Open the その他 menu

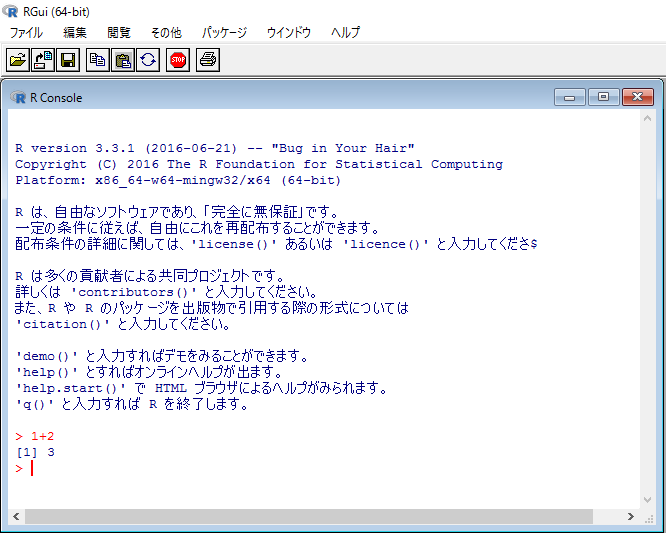166,32
